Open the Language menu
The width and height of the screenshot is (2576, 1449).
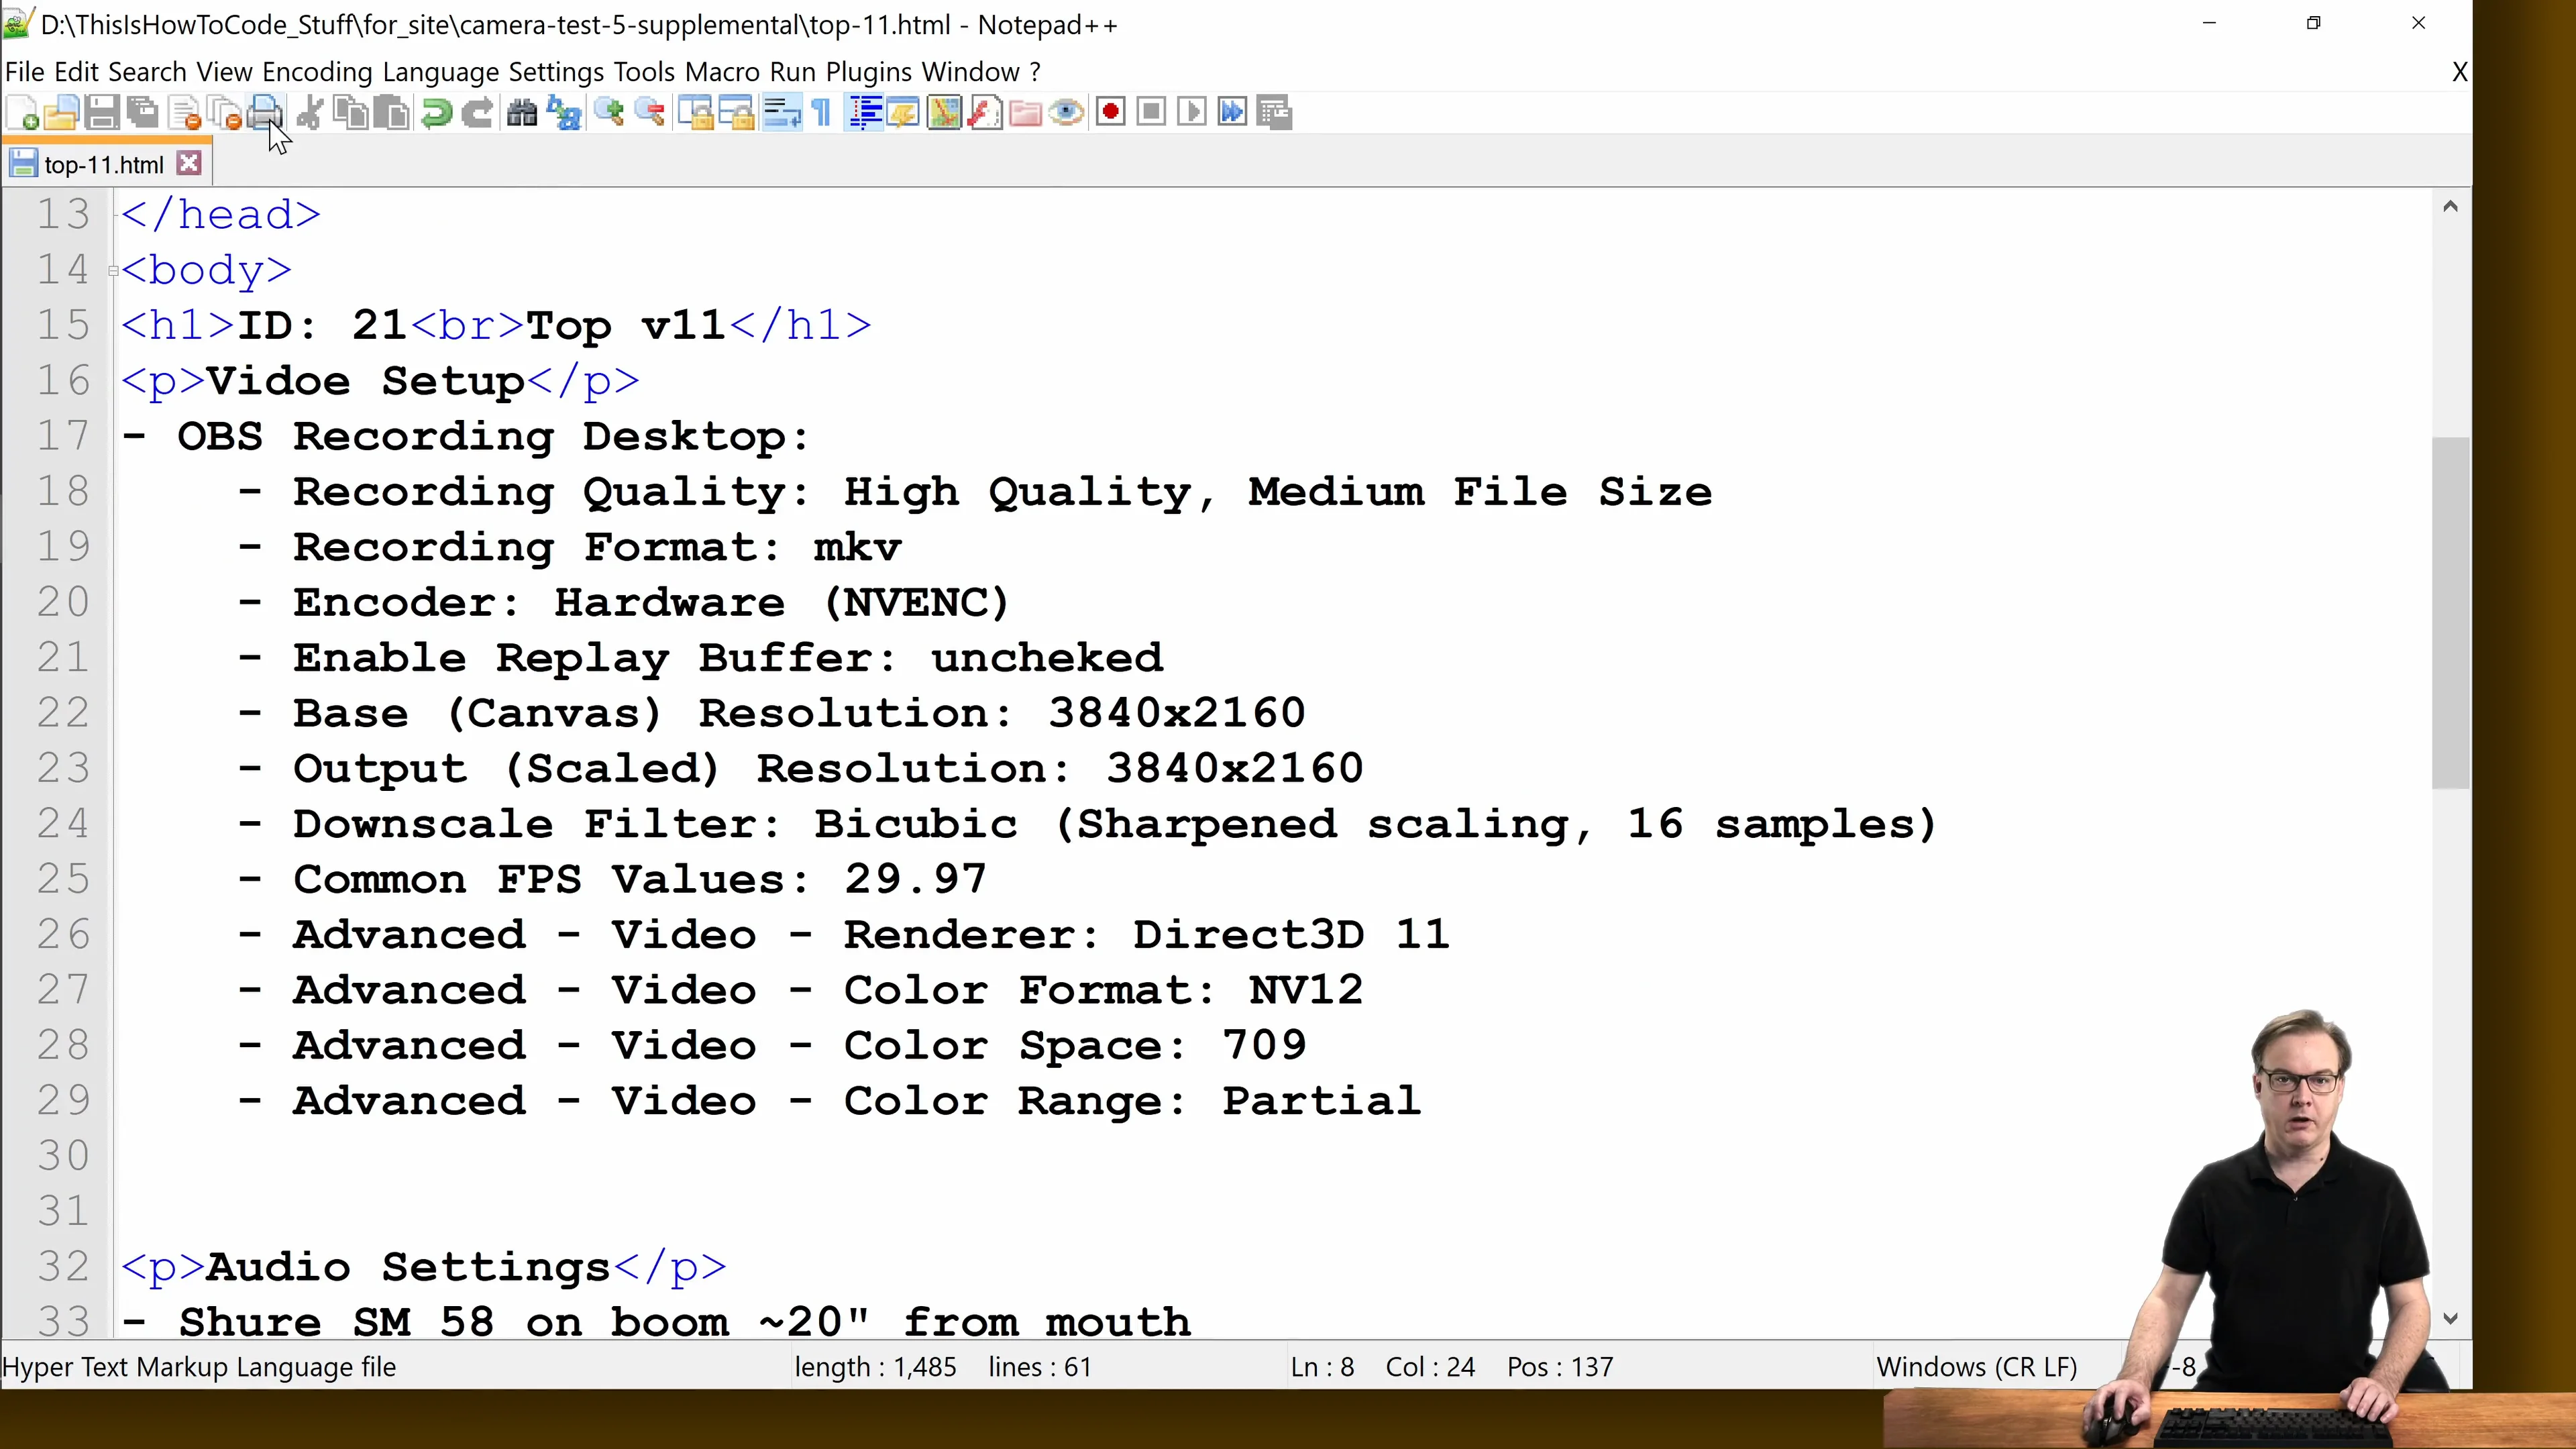pos(440,72)
